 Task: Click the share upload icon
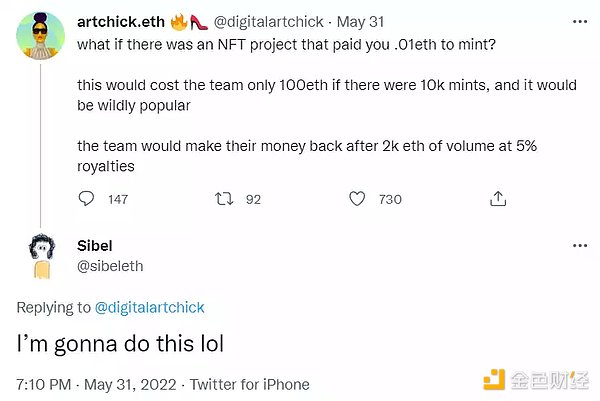498,199
